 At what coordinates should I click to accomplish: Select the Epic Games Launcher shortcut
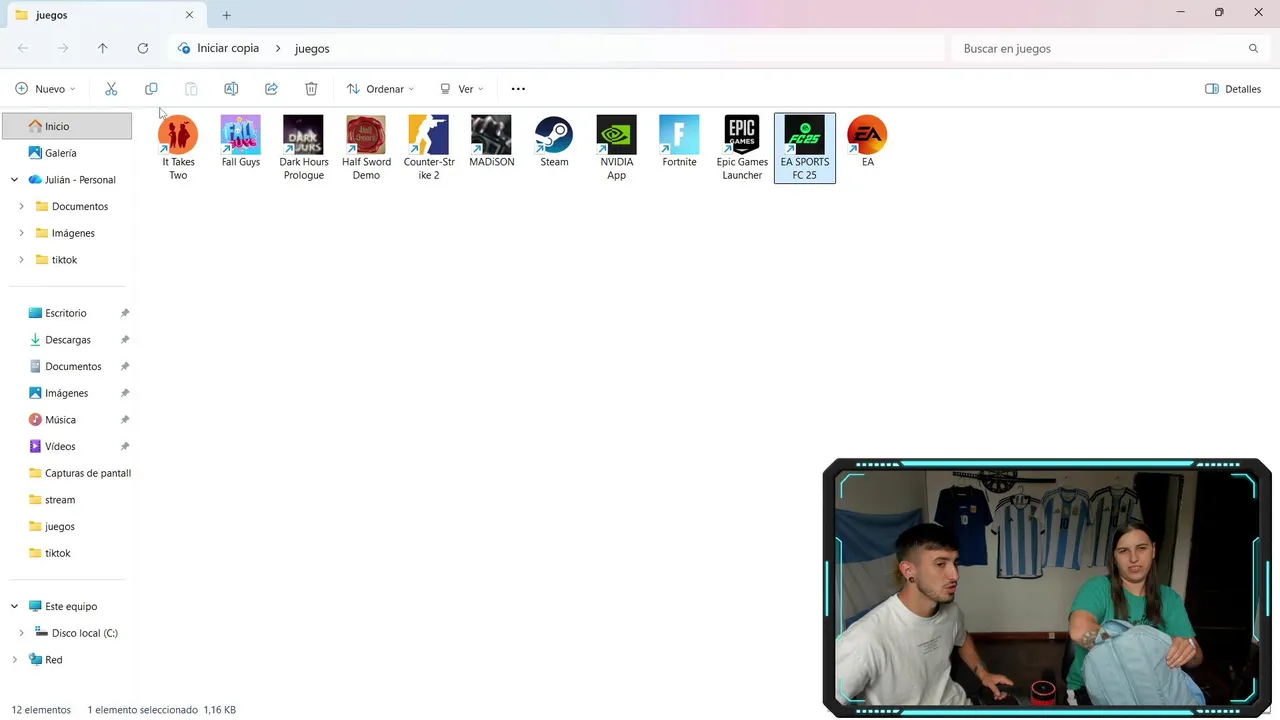(x=742, y=147)
